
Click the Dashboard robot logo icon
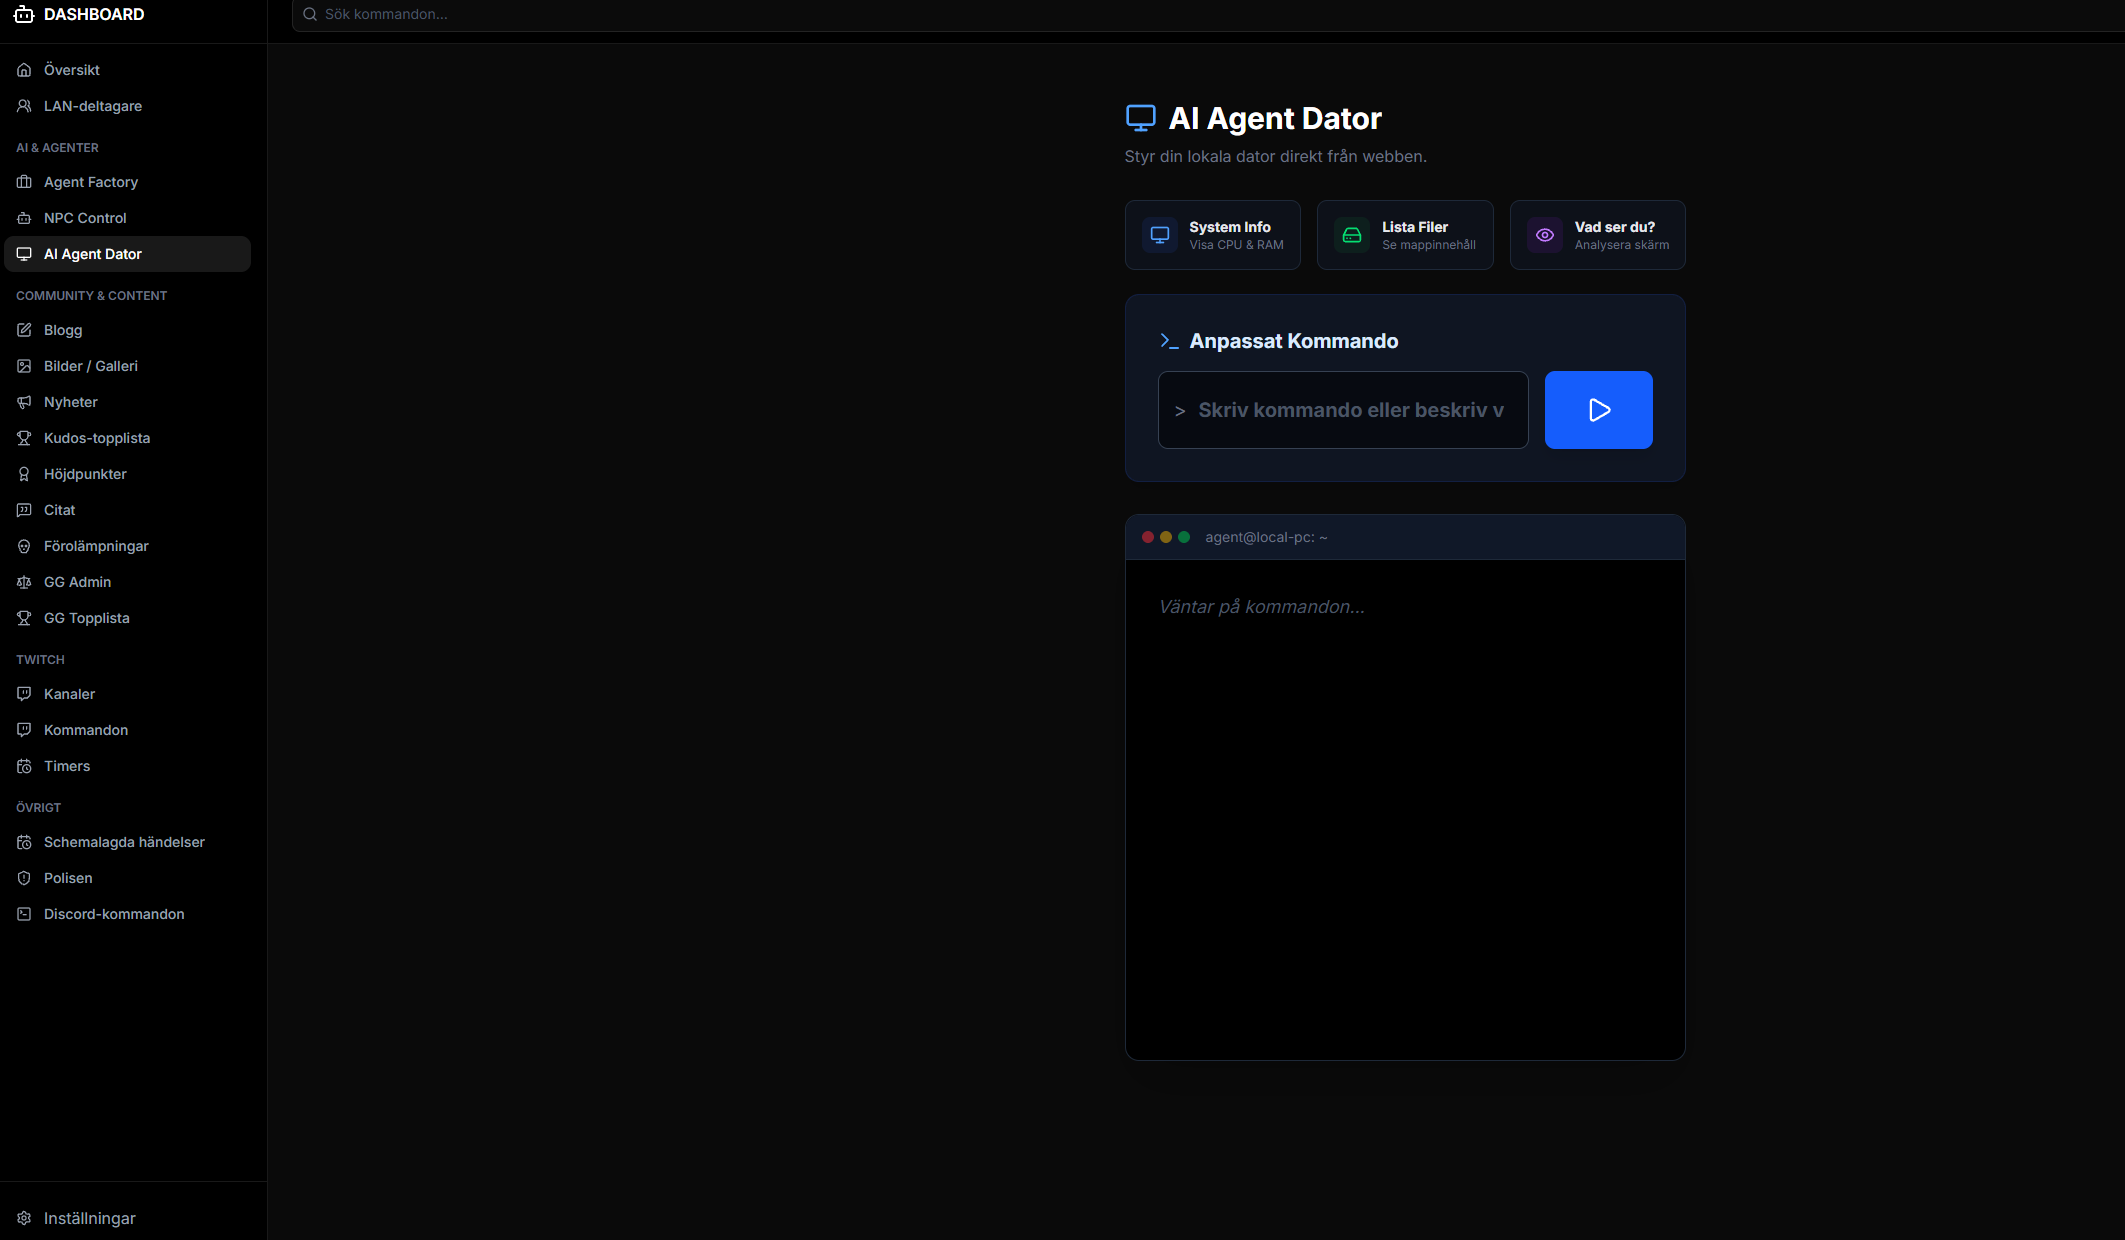point(24,14)
